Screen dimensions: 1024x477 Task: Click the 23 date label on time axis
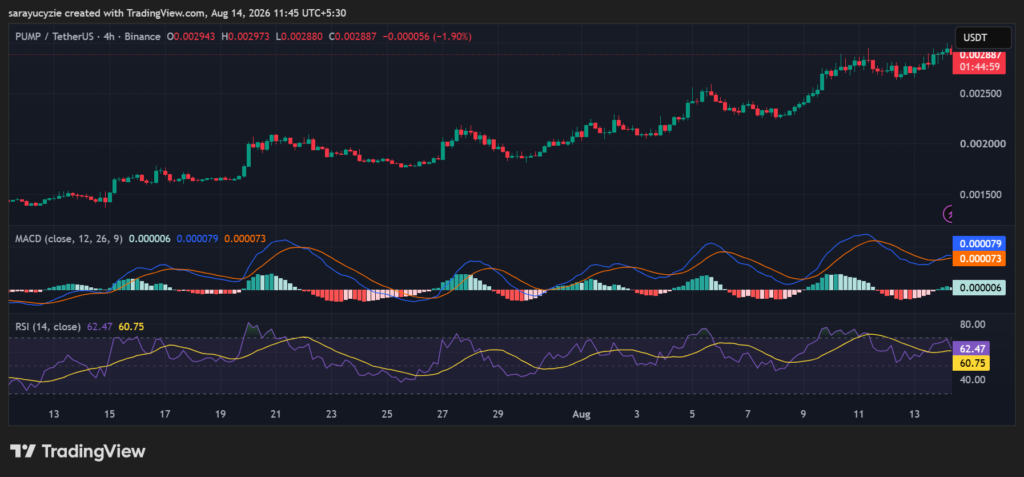[x=332, y=414]
